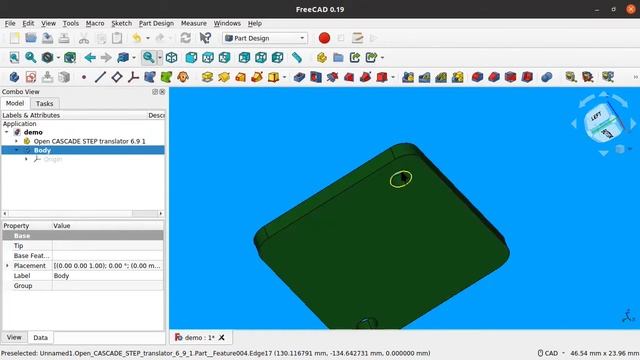Go back to previous view arrow
The width and height of the screenshot is (640, 360).
[90, 58]
